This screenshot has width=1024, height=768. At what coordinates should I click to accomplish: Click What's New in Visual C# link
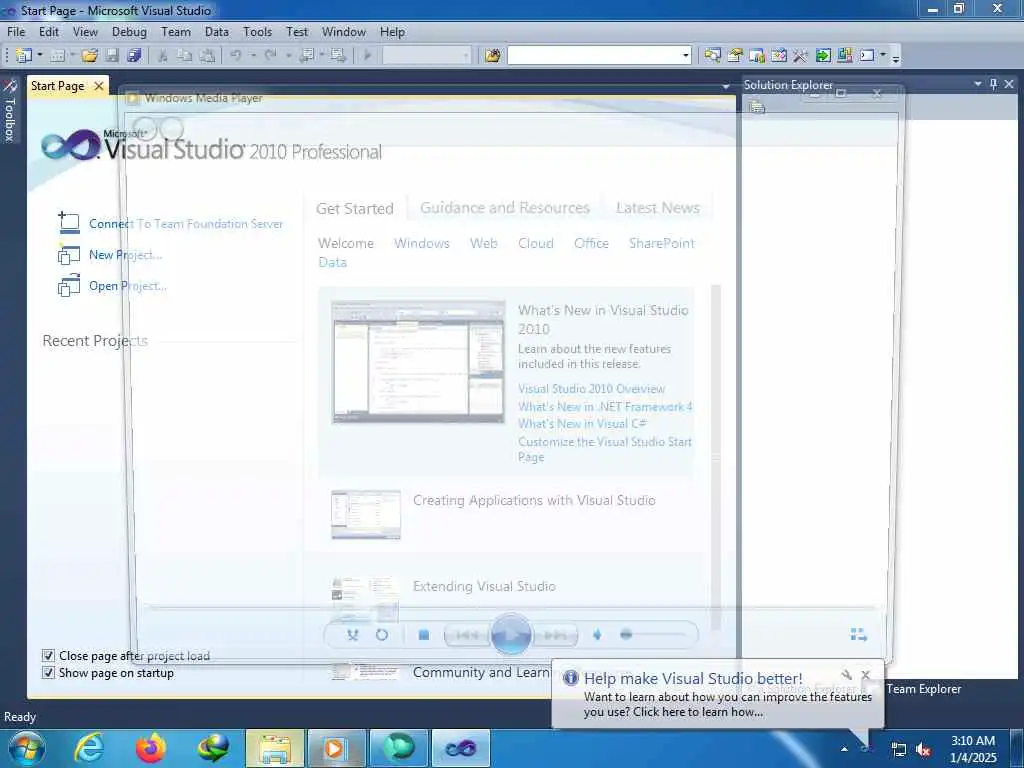[582, 424]
